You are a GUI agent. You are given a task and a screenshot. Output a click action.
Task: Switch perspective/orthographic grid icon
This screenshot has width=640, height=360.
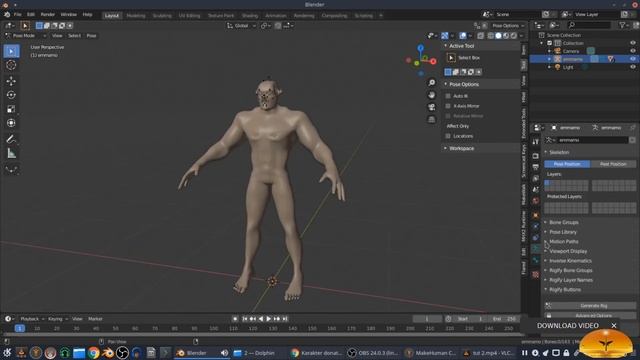pyautogui.click(x=431, y=120)
